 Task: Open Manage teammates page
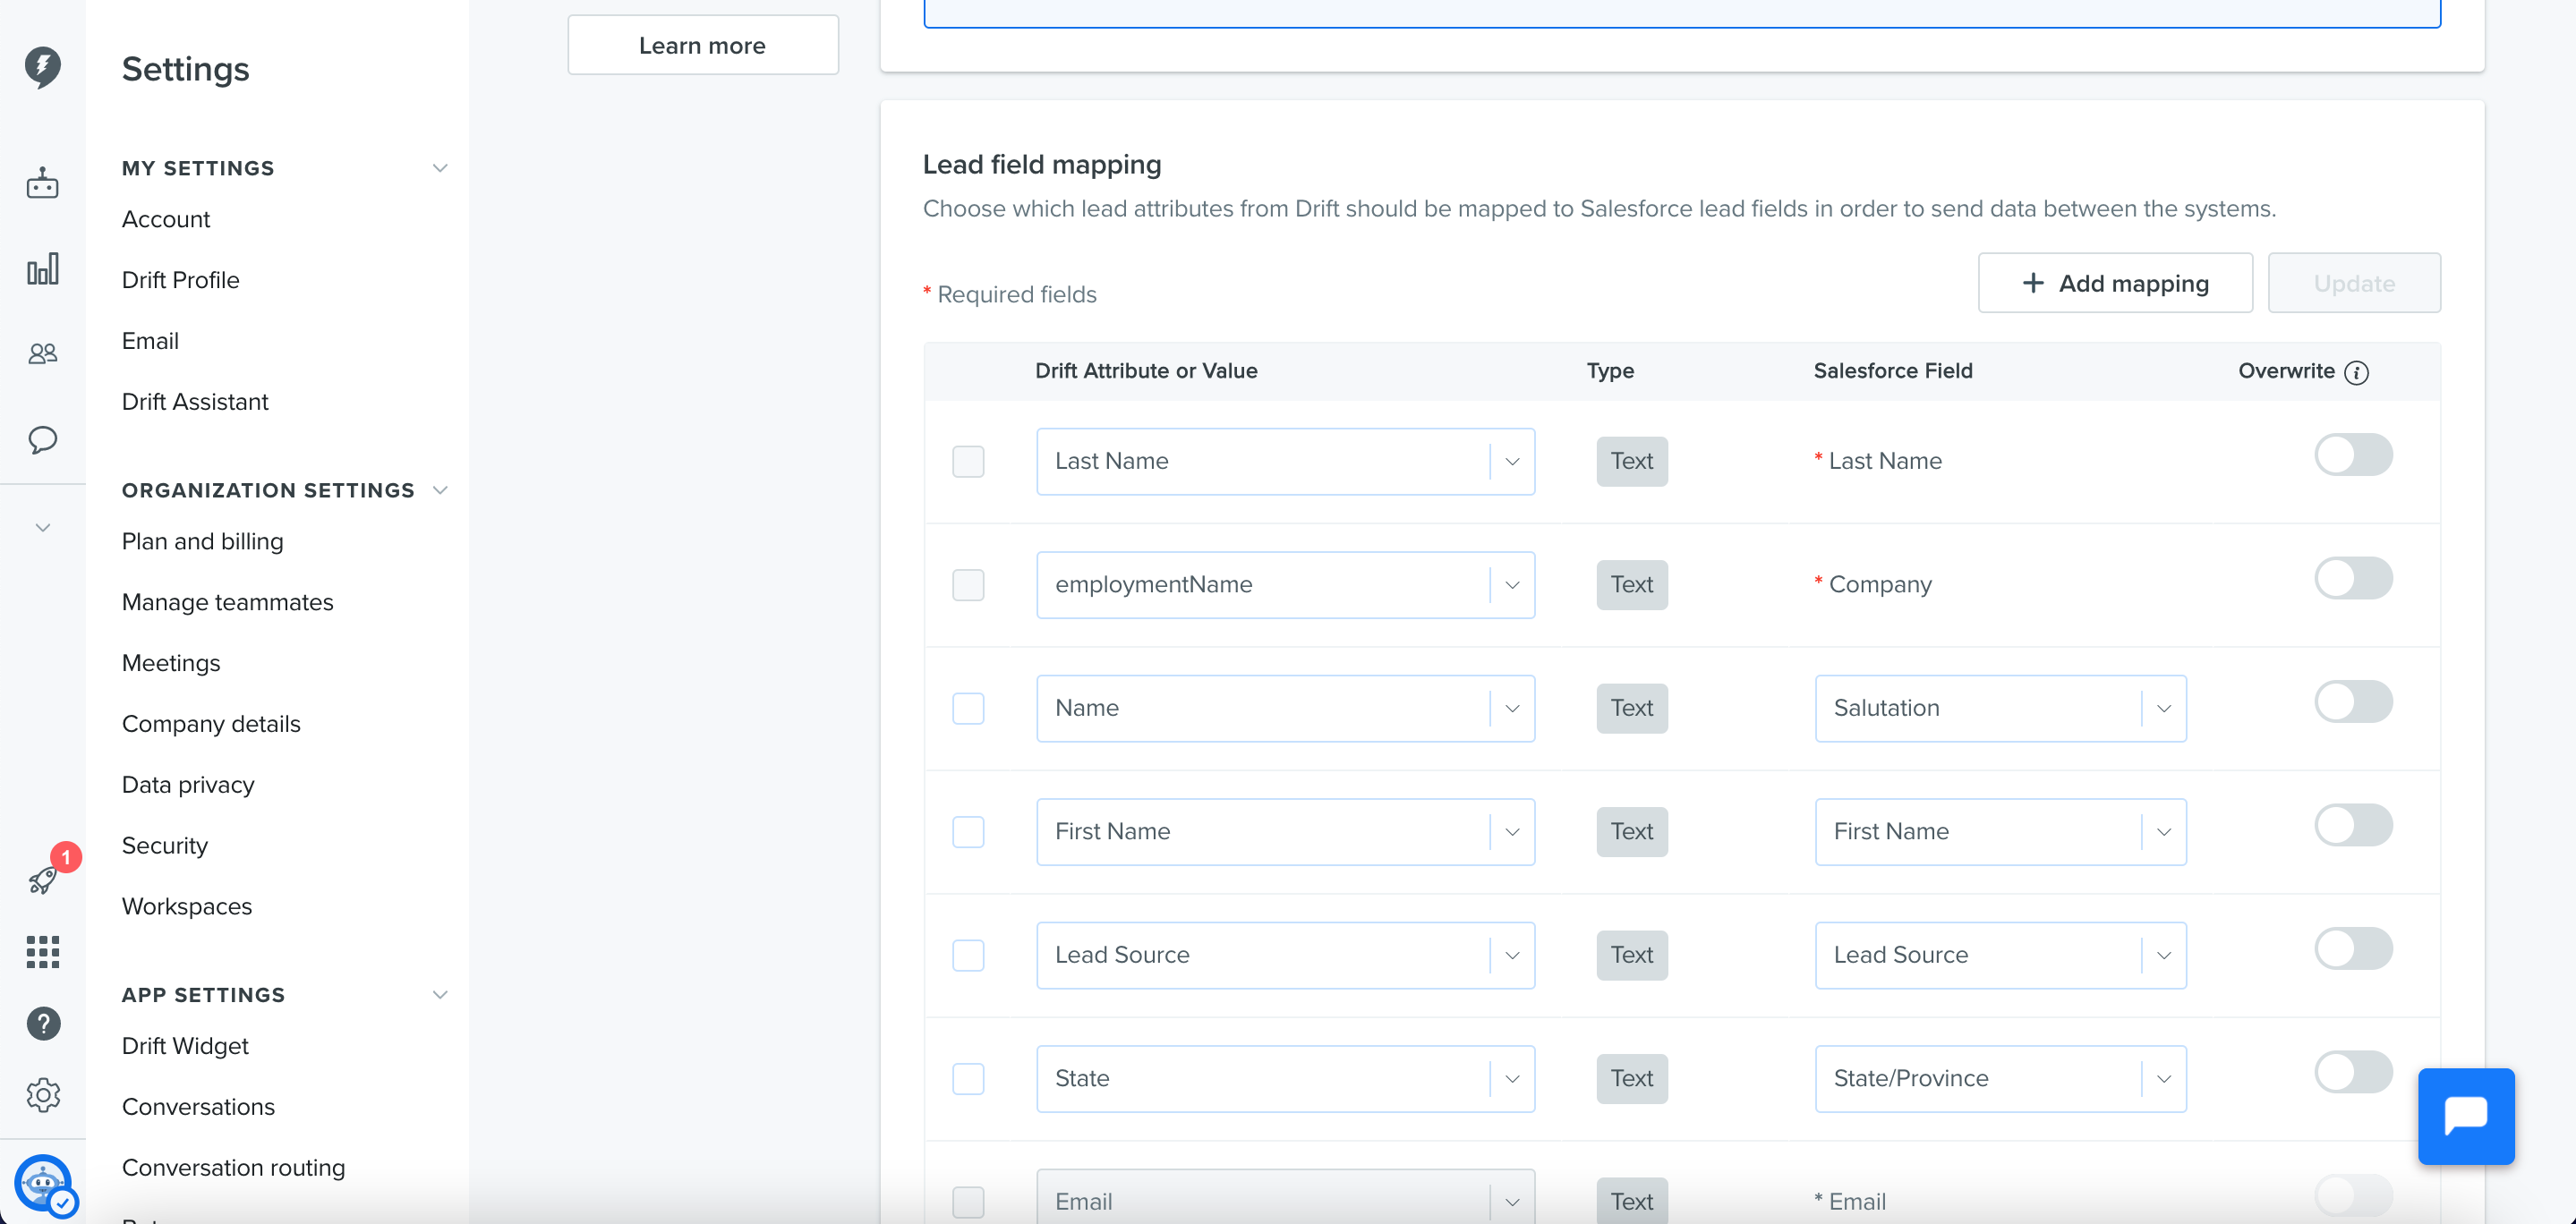click(227, 602)
